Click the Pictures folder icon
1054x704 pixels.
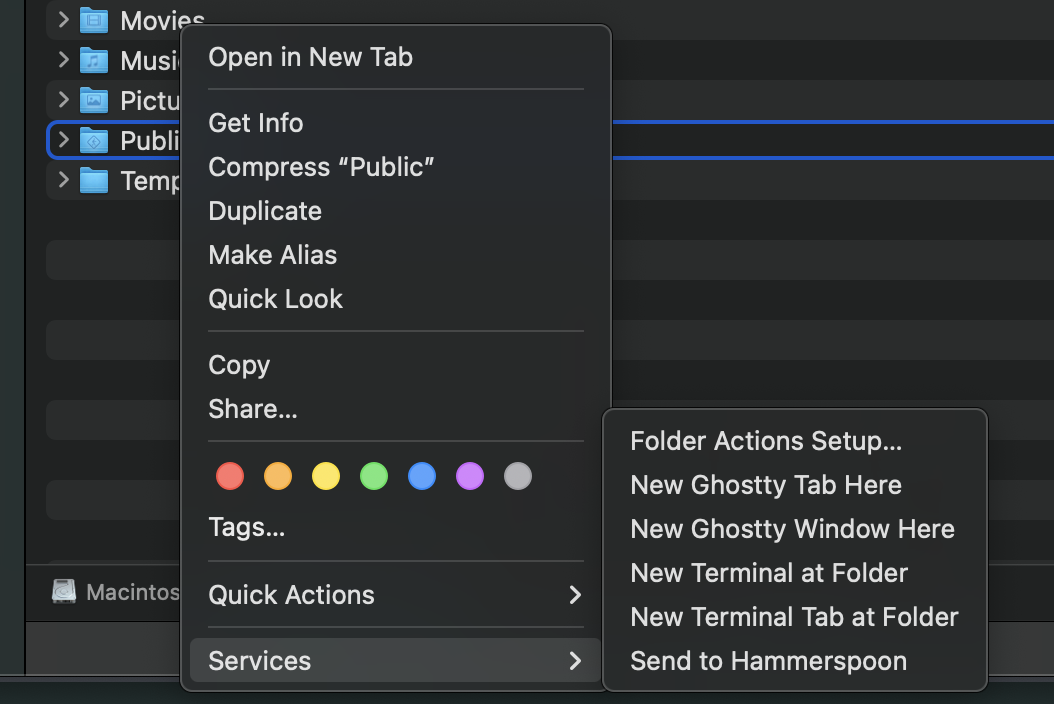point(94,100)
